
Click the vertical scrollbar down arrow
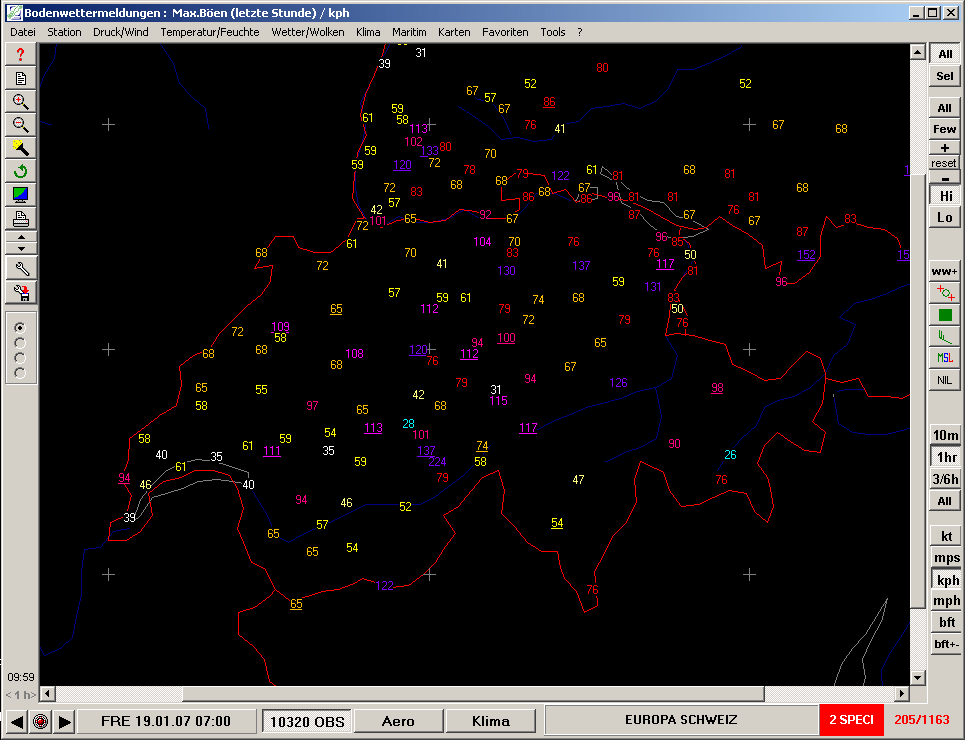pyautogui.click(x=918, y=677)
